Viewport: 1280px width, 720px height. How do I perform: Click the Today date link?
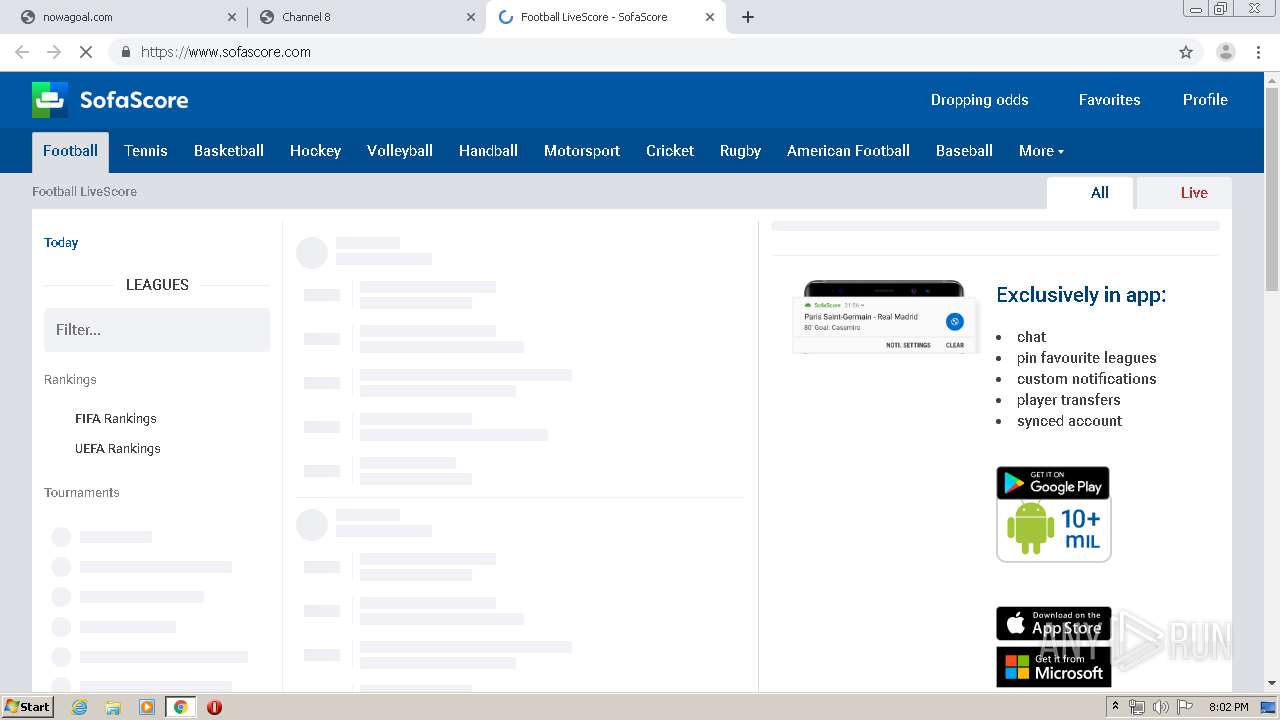(61, 242)
